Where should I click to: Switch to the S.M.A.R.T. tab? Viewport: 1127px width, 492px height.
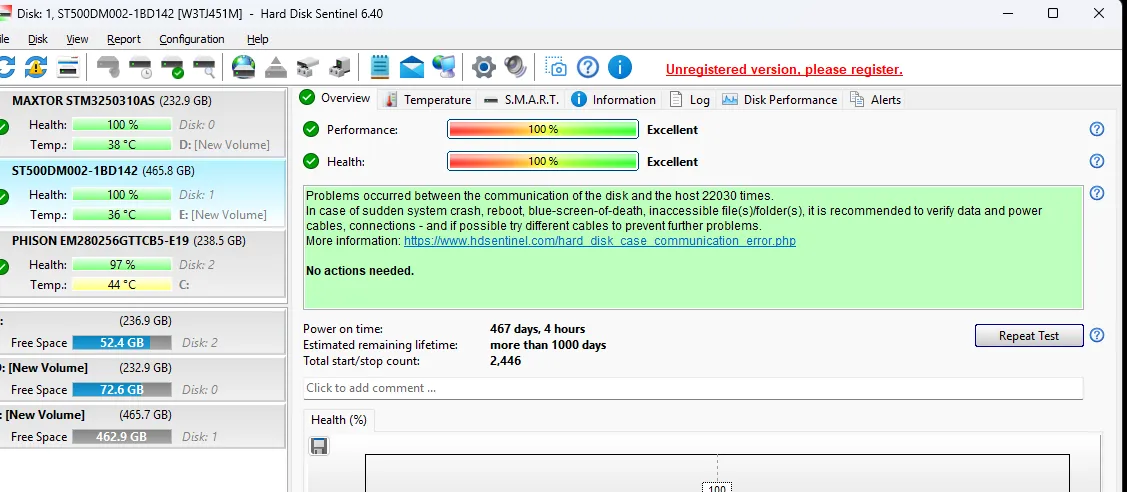point(522,100)
